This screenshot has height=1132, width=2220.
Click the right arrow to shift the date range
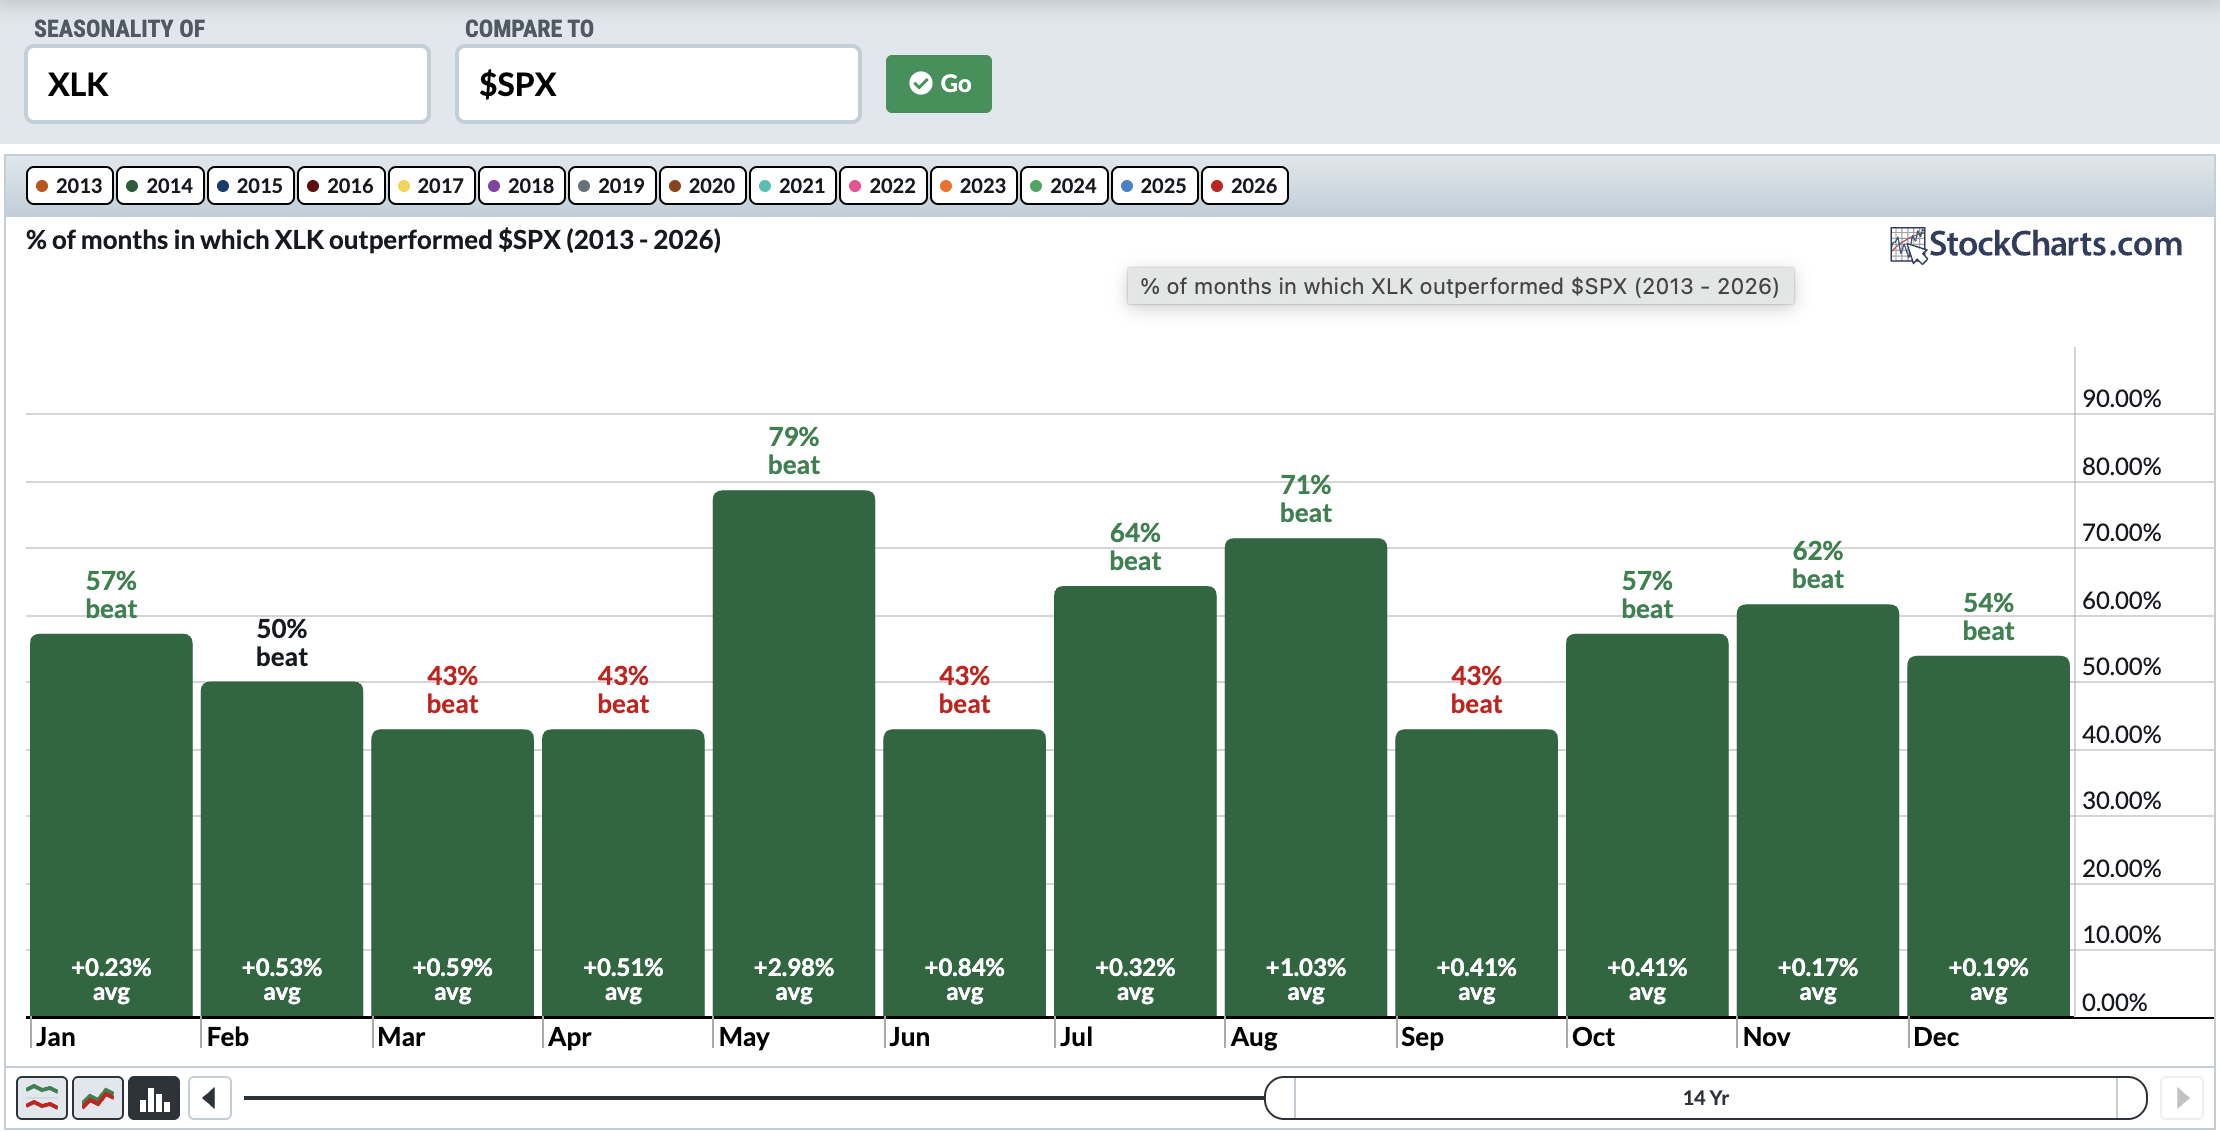point(2182,1098)
